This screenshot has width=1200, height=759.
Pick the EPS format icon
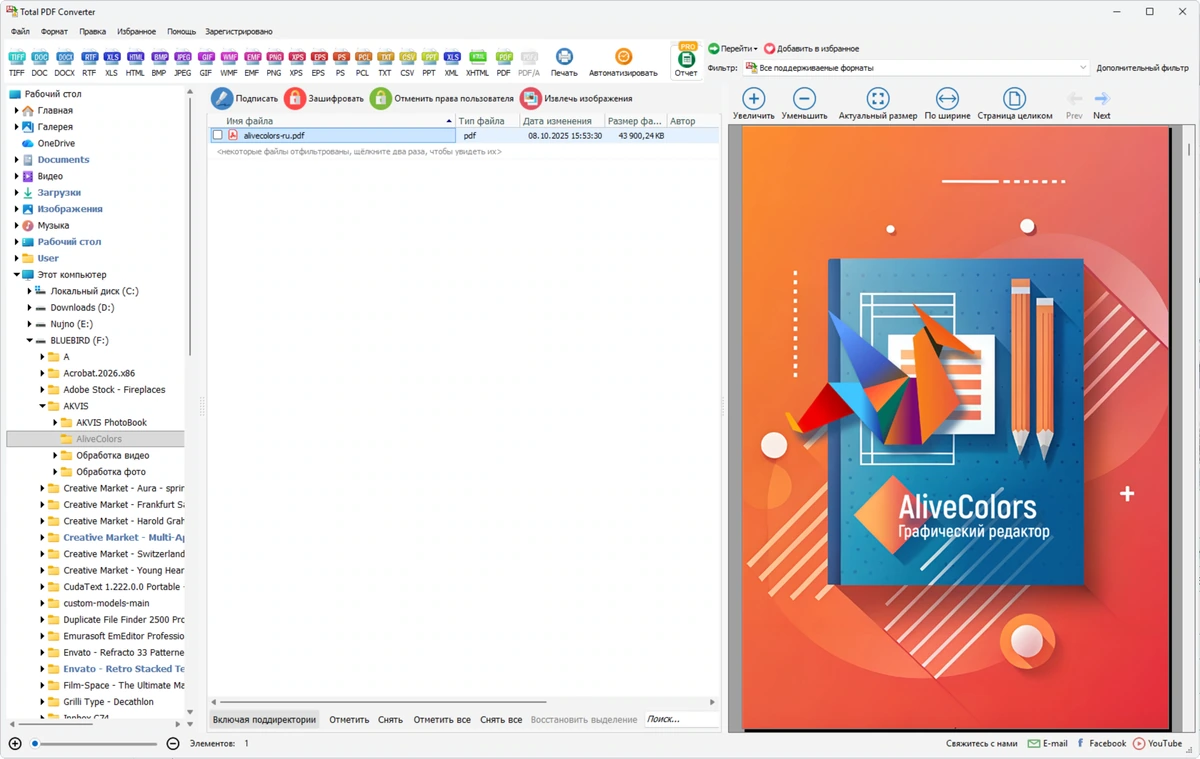click(319, 64)
